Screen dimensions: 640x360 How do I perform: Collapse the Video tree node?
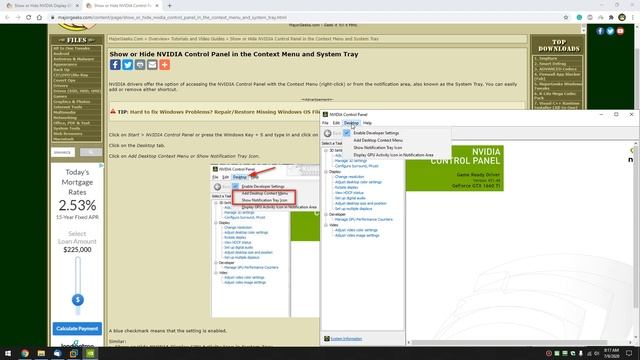pos(326,225)
